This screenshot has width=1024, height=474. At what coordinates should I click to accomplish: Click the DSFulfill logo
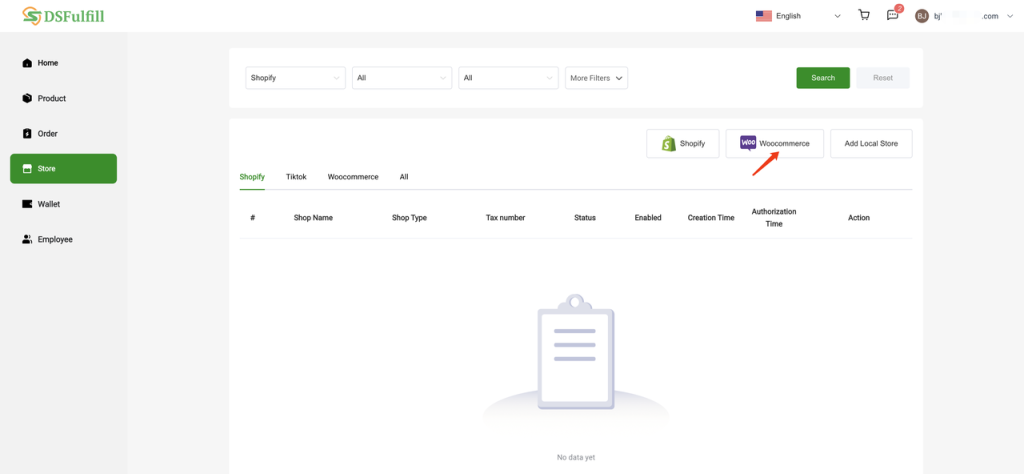click(63, 16)
